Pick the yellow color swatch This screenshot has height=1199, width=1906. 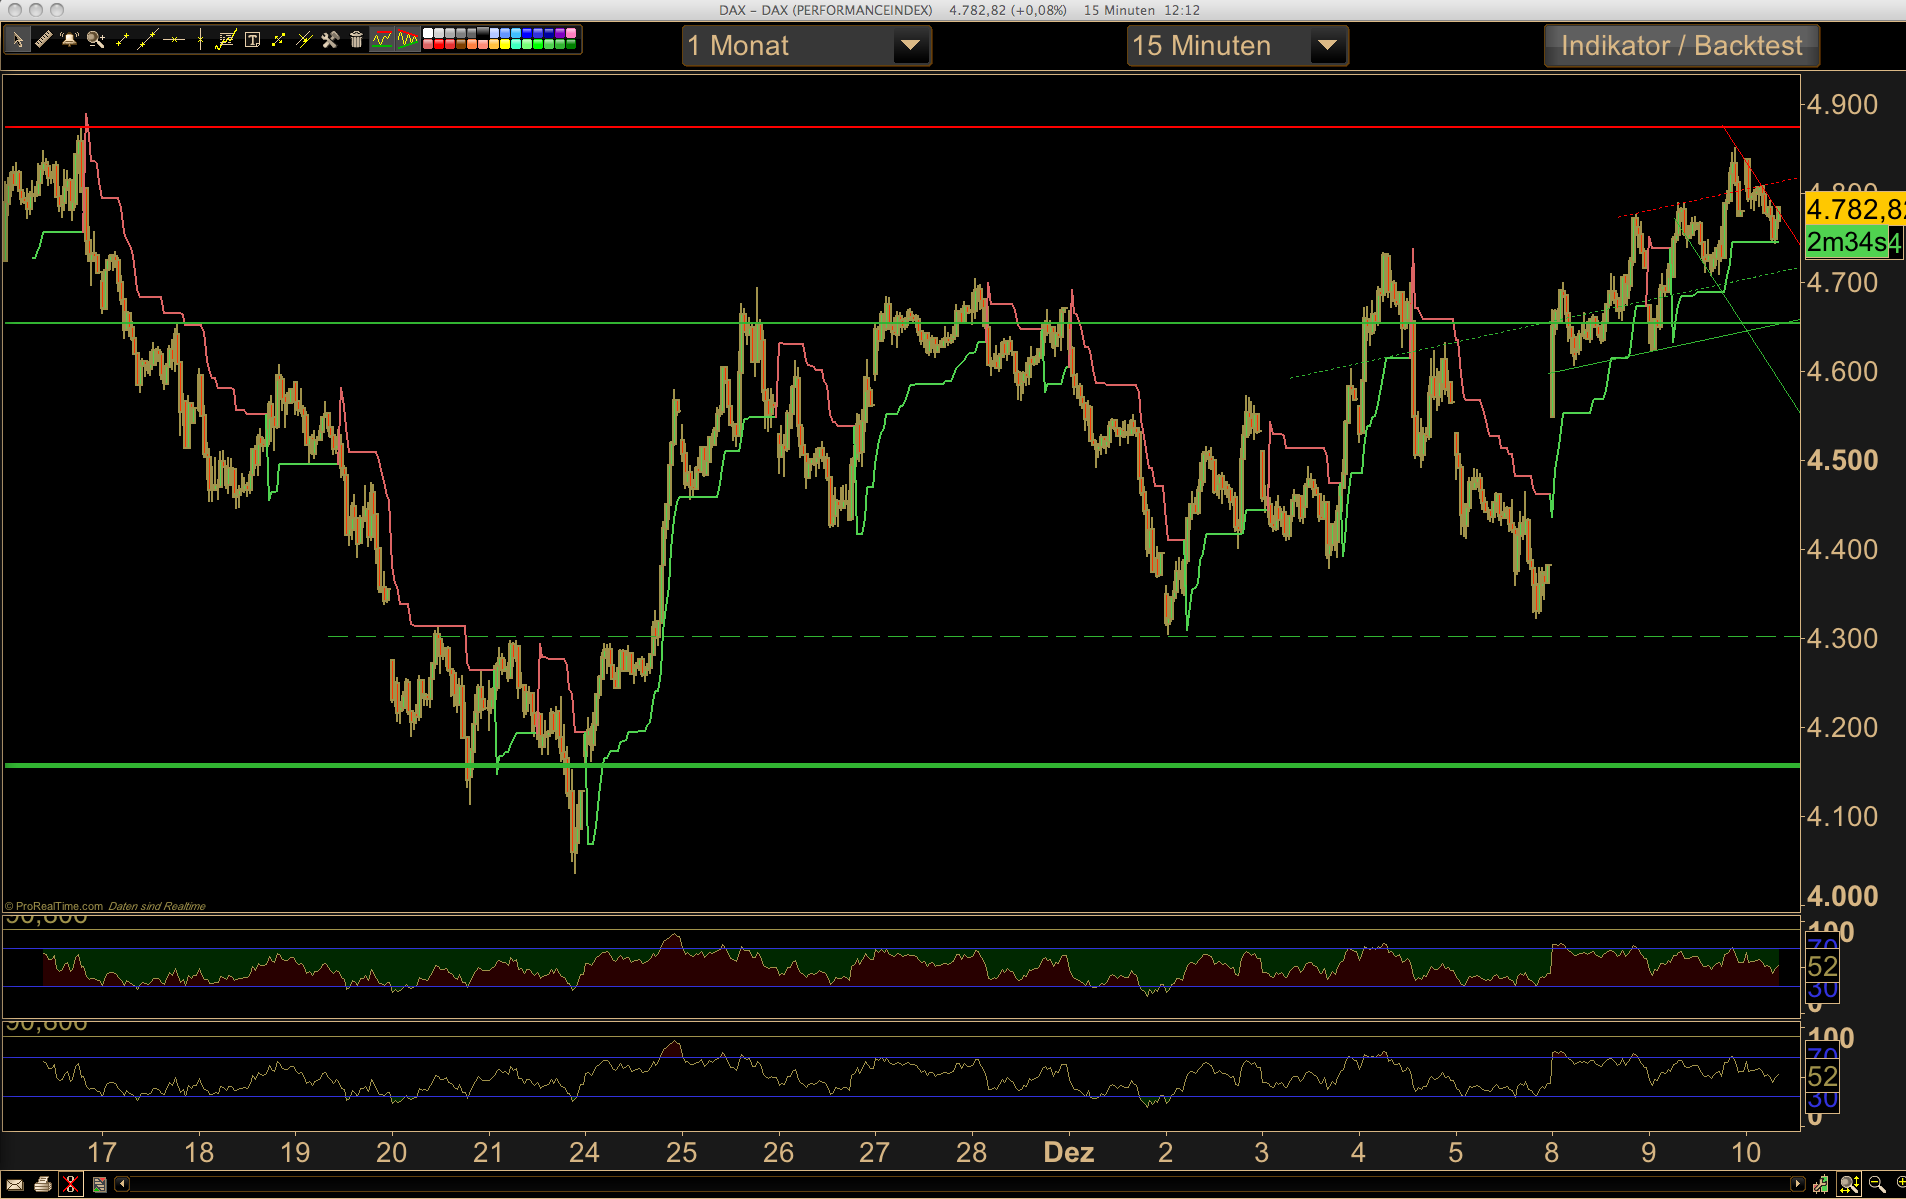coord(505,44)
